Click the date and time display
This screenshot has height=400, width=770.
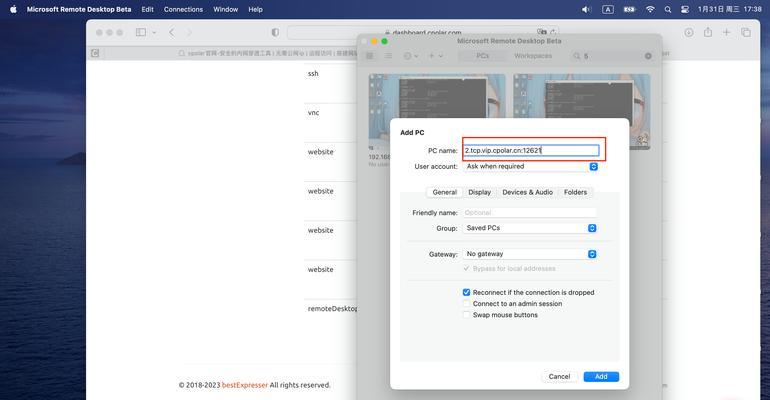pyautogui.click(x=730, y=9)
